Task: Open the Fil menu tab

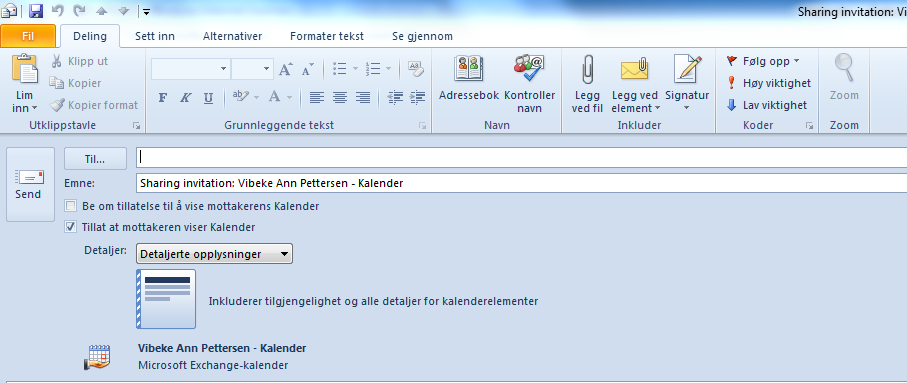Action: click(x=28, y=36)
